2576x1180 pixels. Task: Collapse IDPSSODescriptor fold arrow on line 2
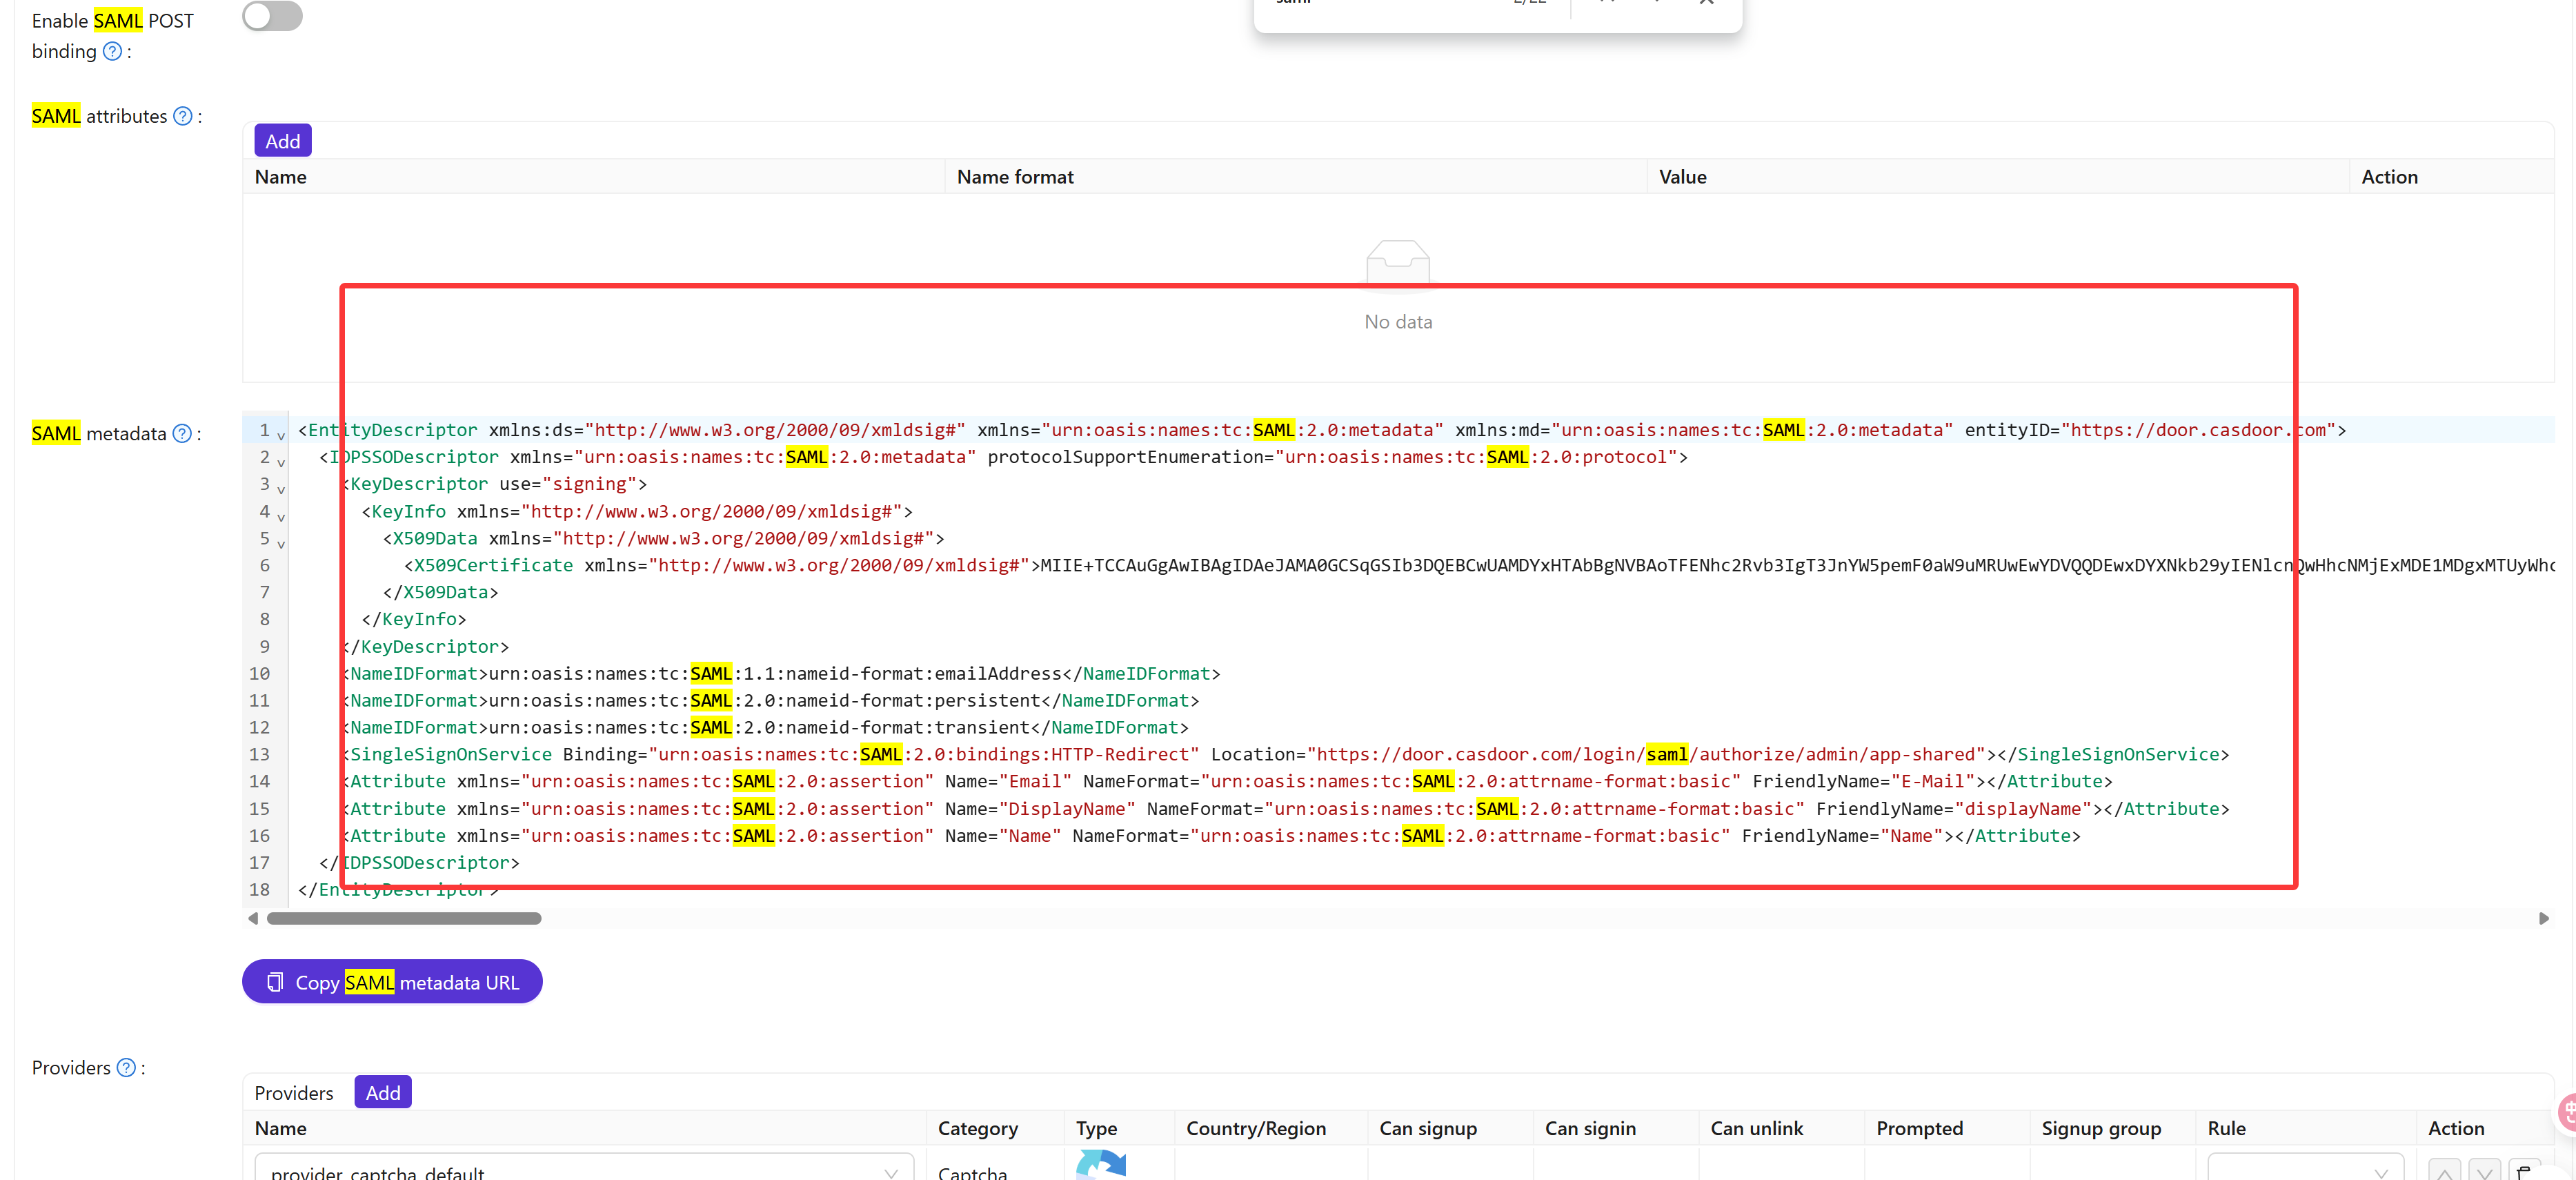tap(281, 462)
